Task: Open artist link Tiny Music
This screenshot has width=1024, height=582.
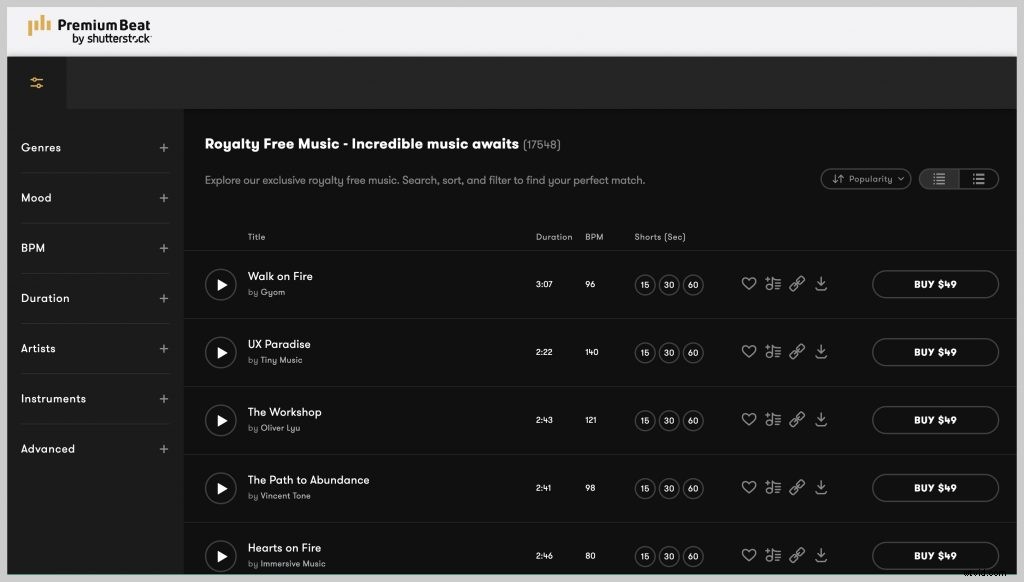Action: click(x=280, y=360)
